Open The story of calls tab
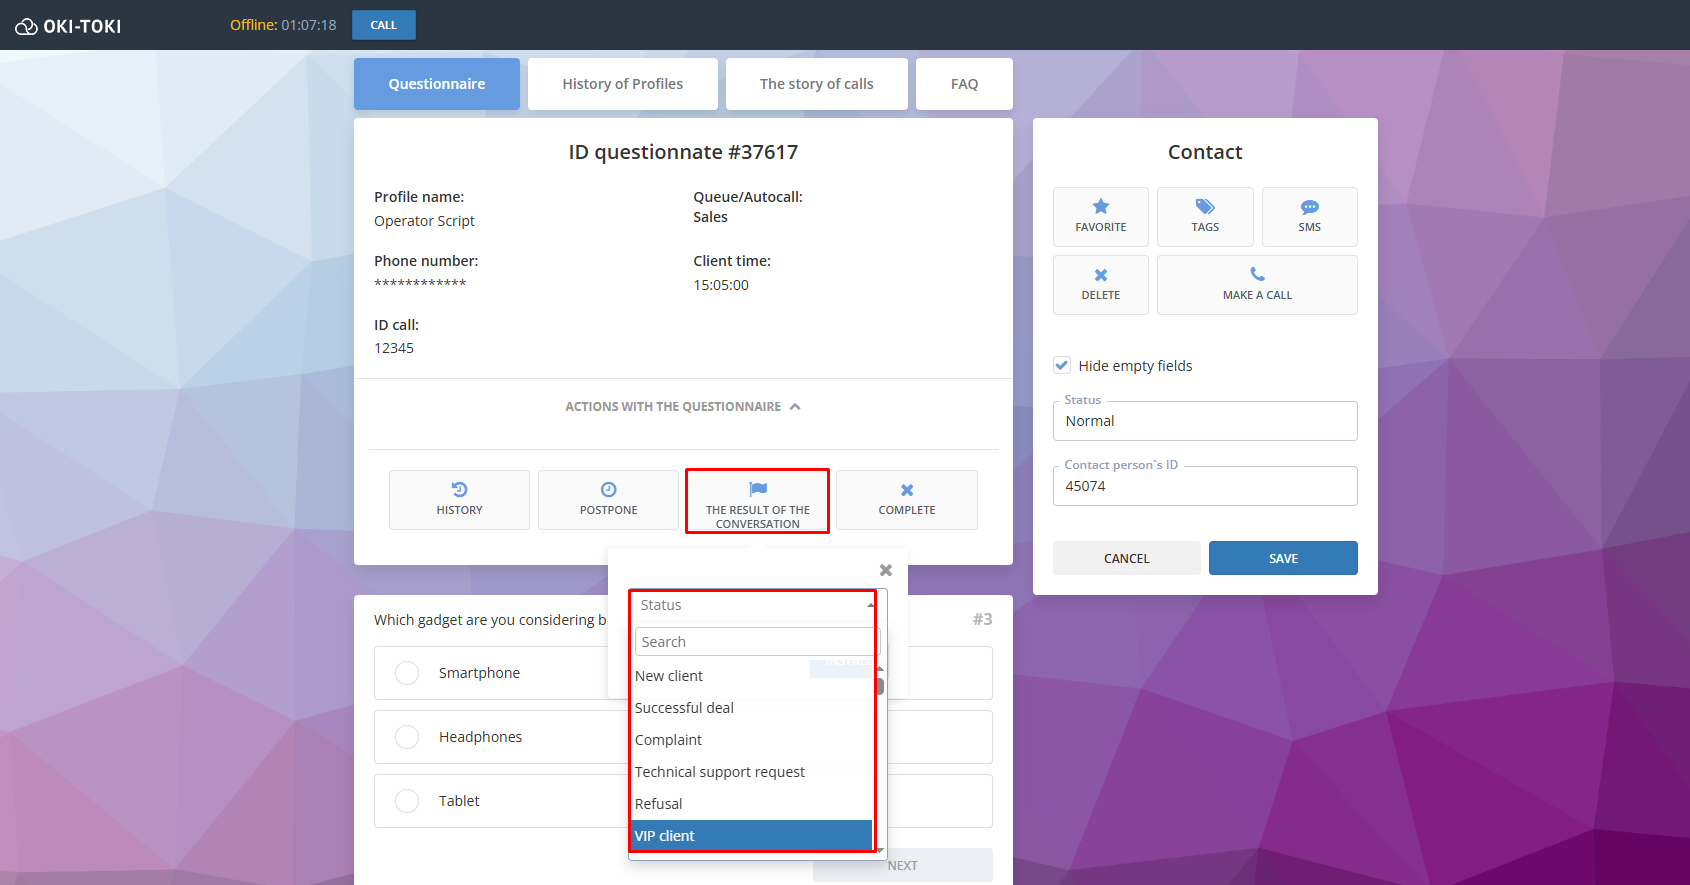1690x885 pixels. 816,84
